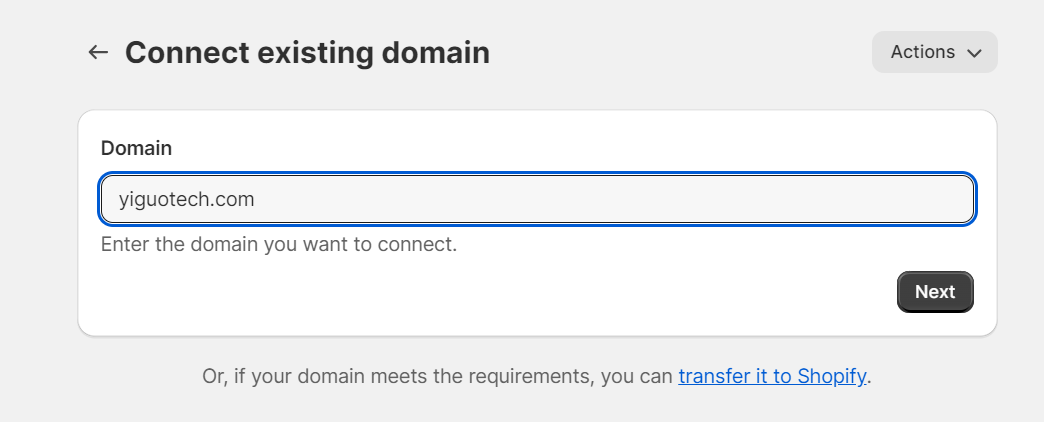This screenshot has width=1044, height=422.
Task: Click the 'yiguotech.com' text in the field
Action: pos(186,199)
